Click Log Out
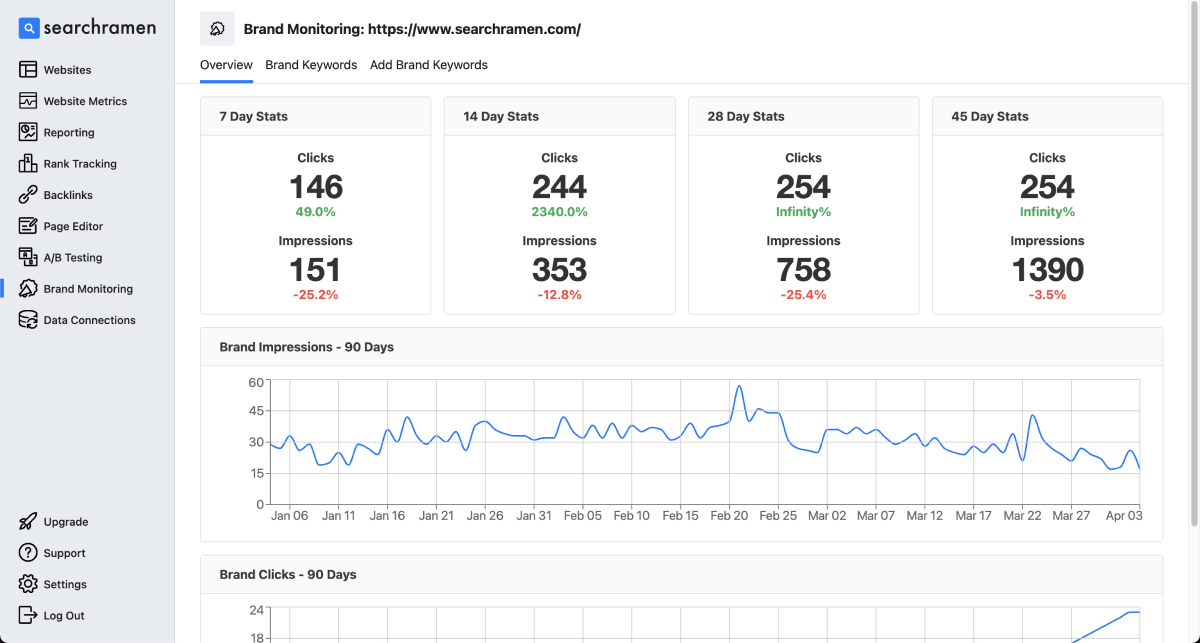The height and width of the screenshot is (643, 1200). 64,615
